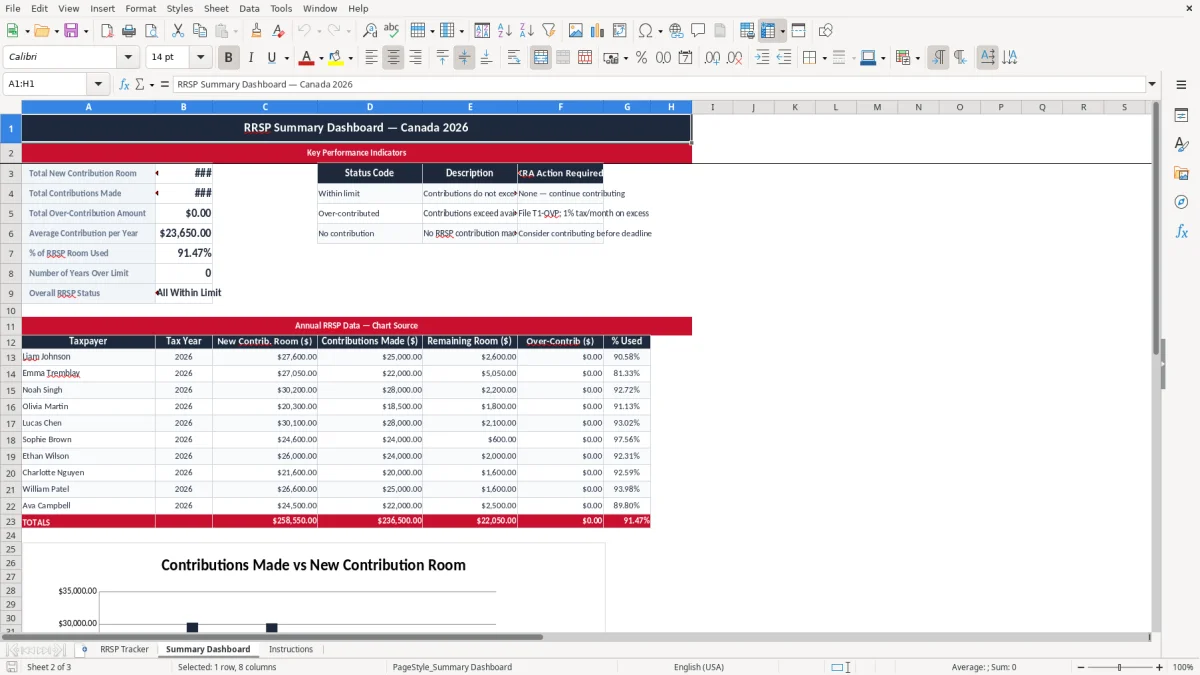
Task: Open the Navigator compass in the sidebar
Action: point(1181,202)
